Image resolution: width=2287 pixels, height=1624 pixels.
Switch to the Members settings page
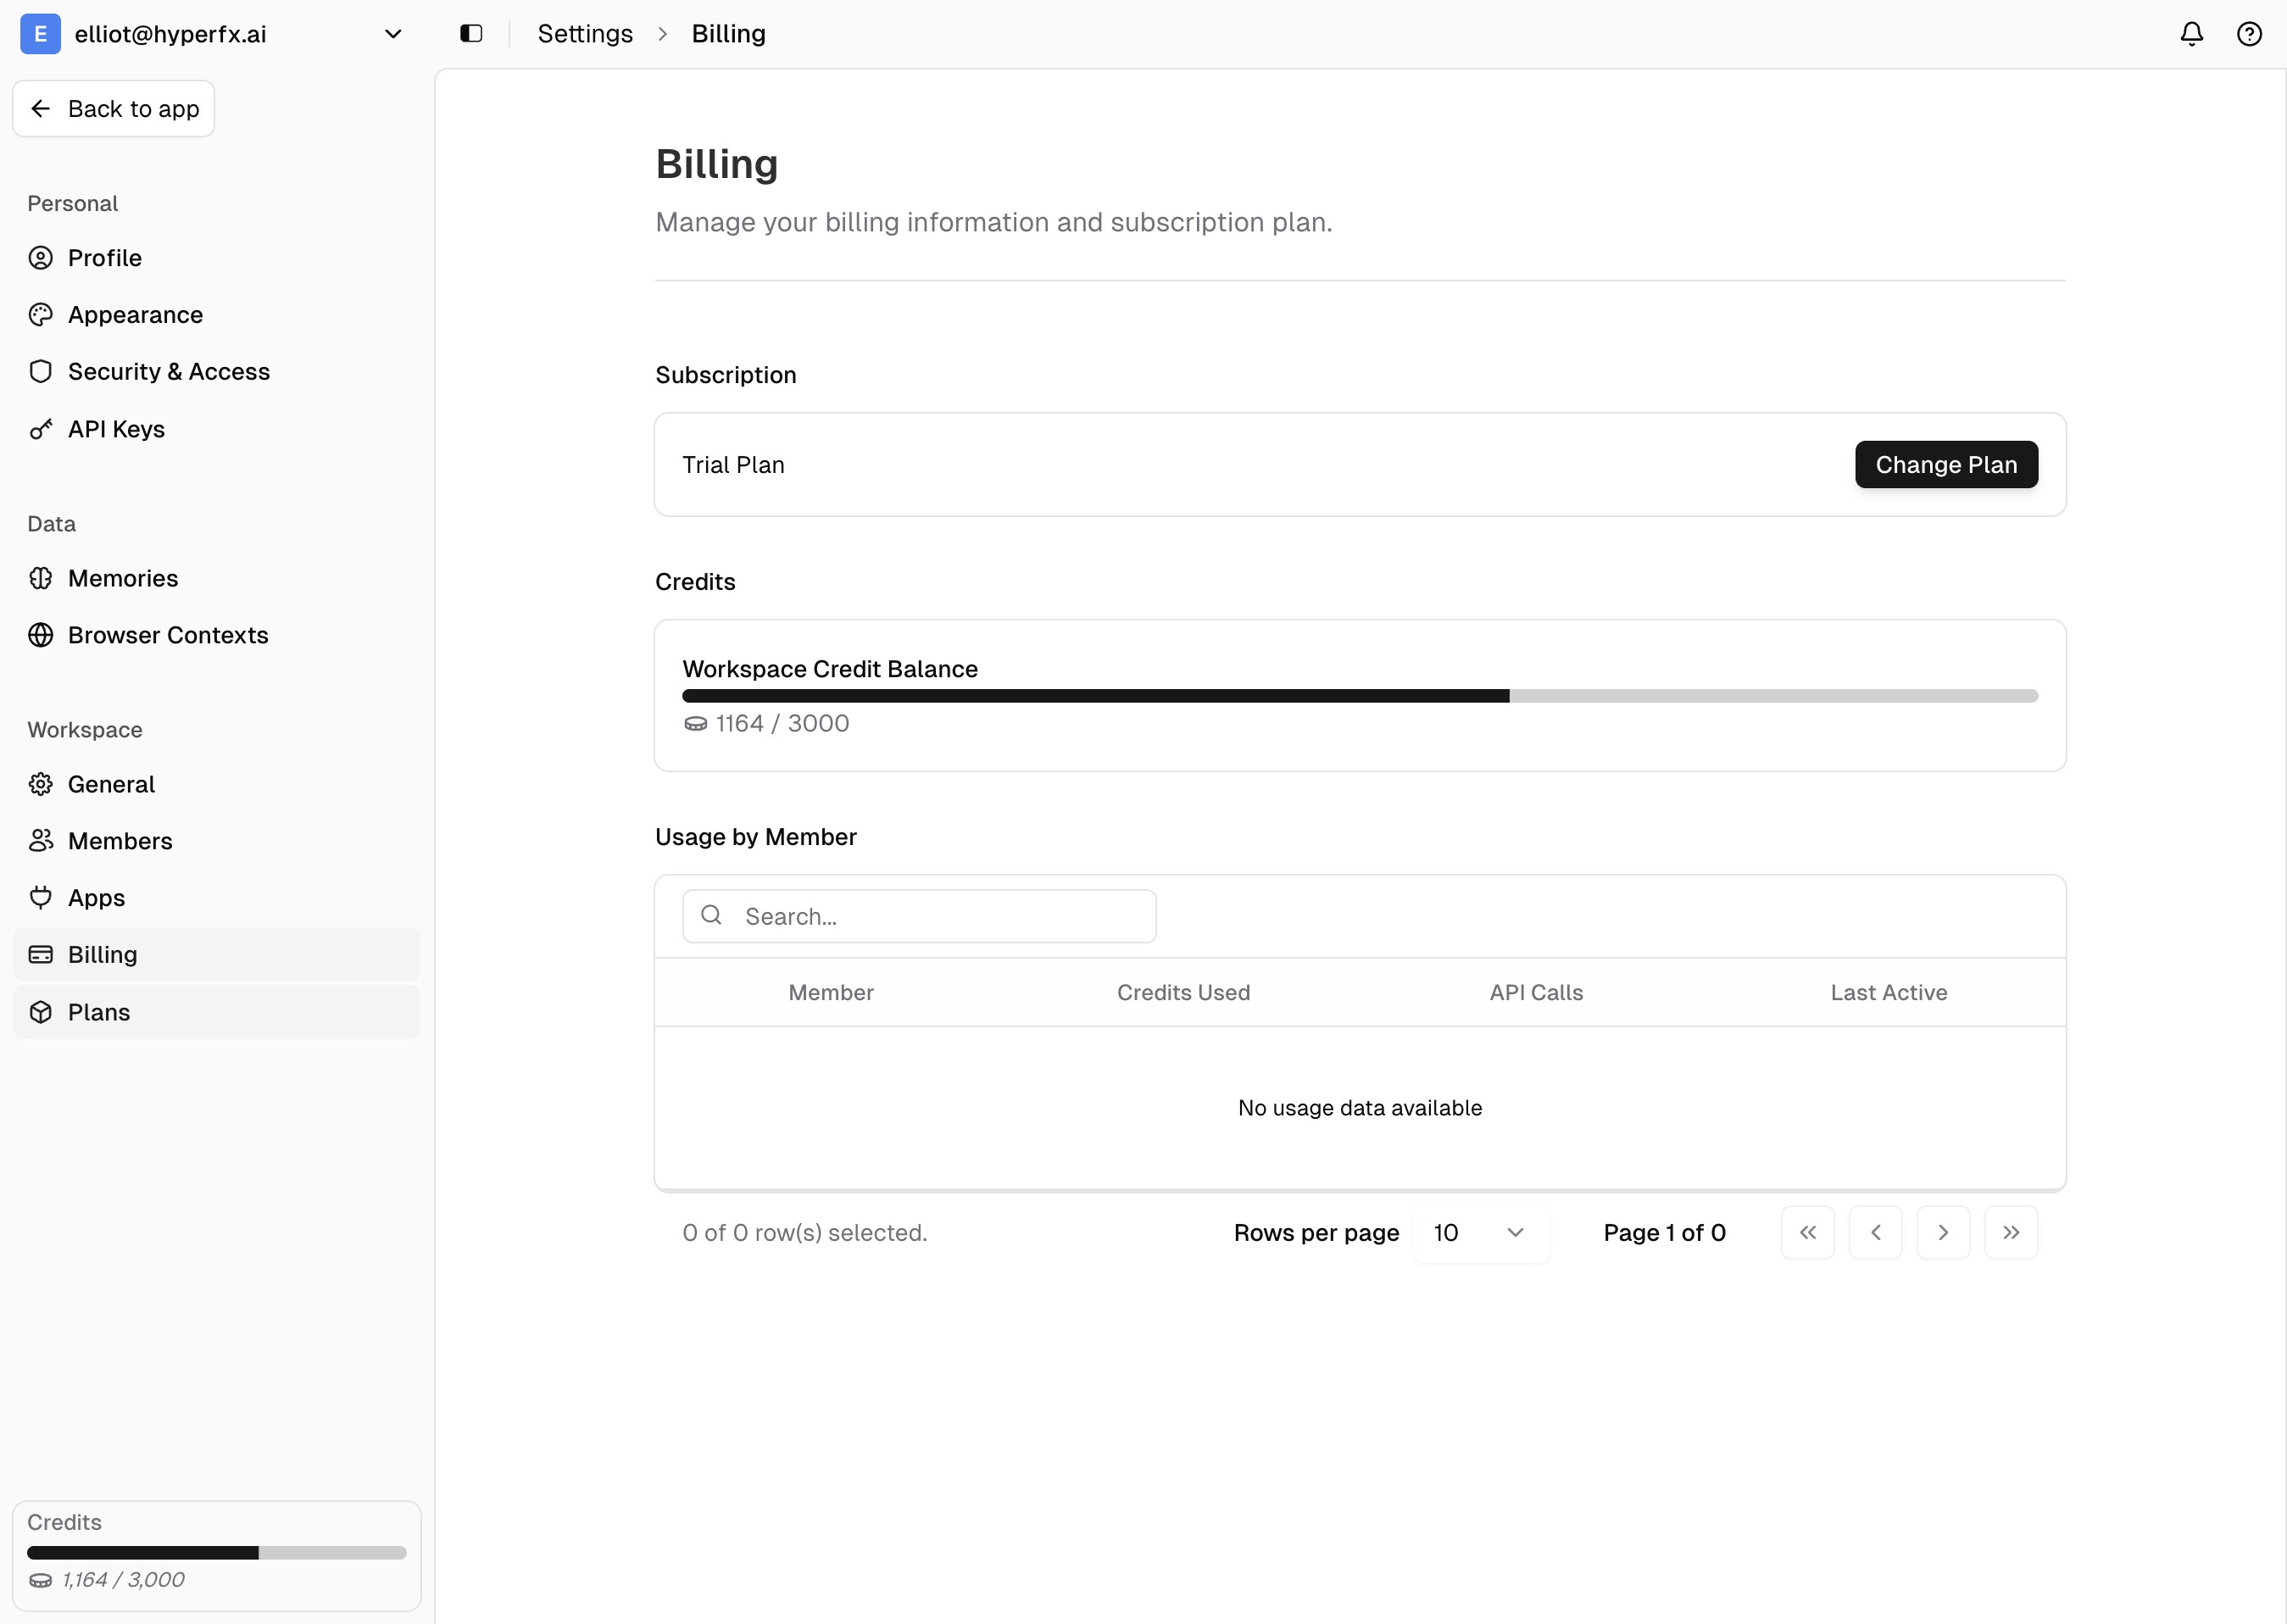[119, 840]
